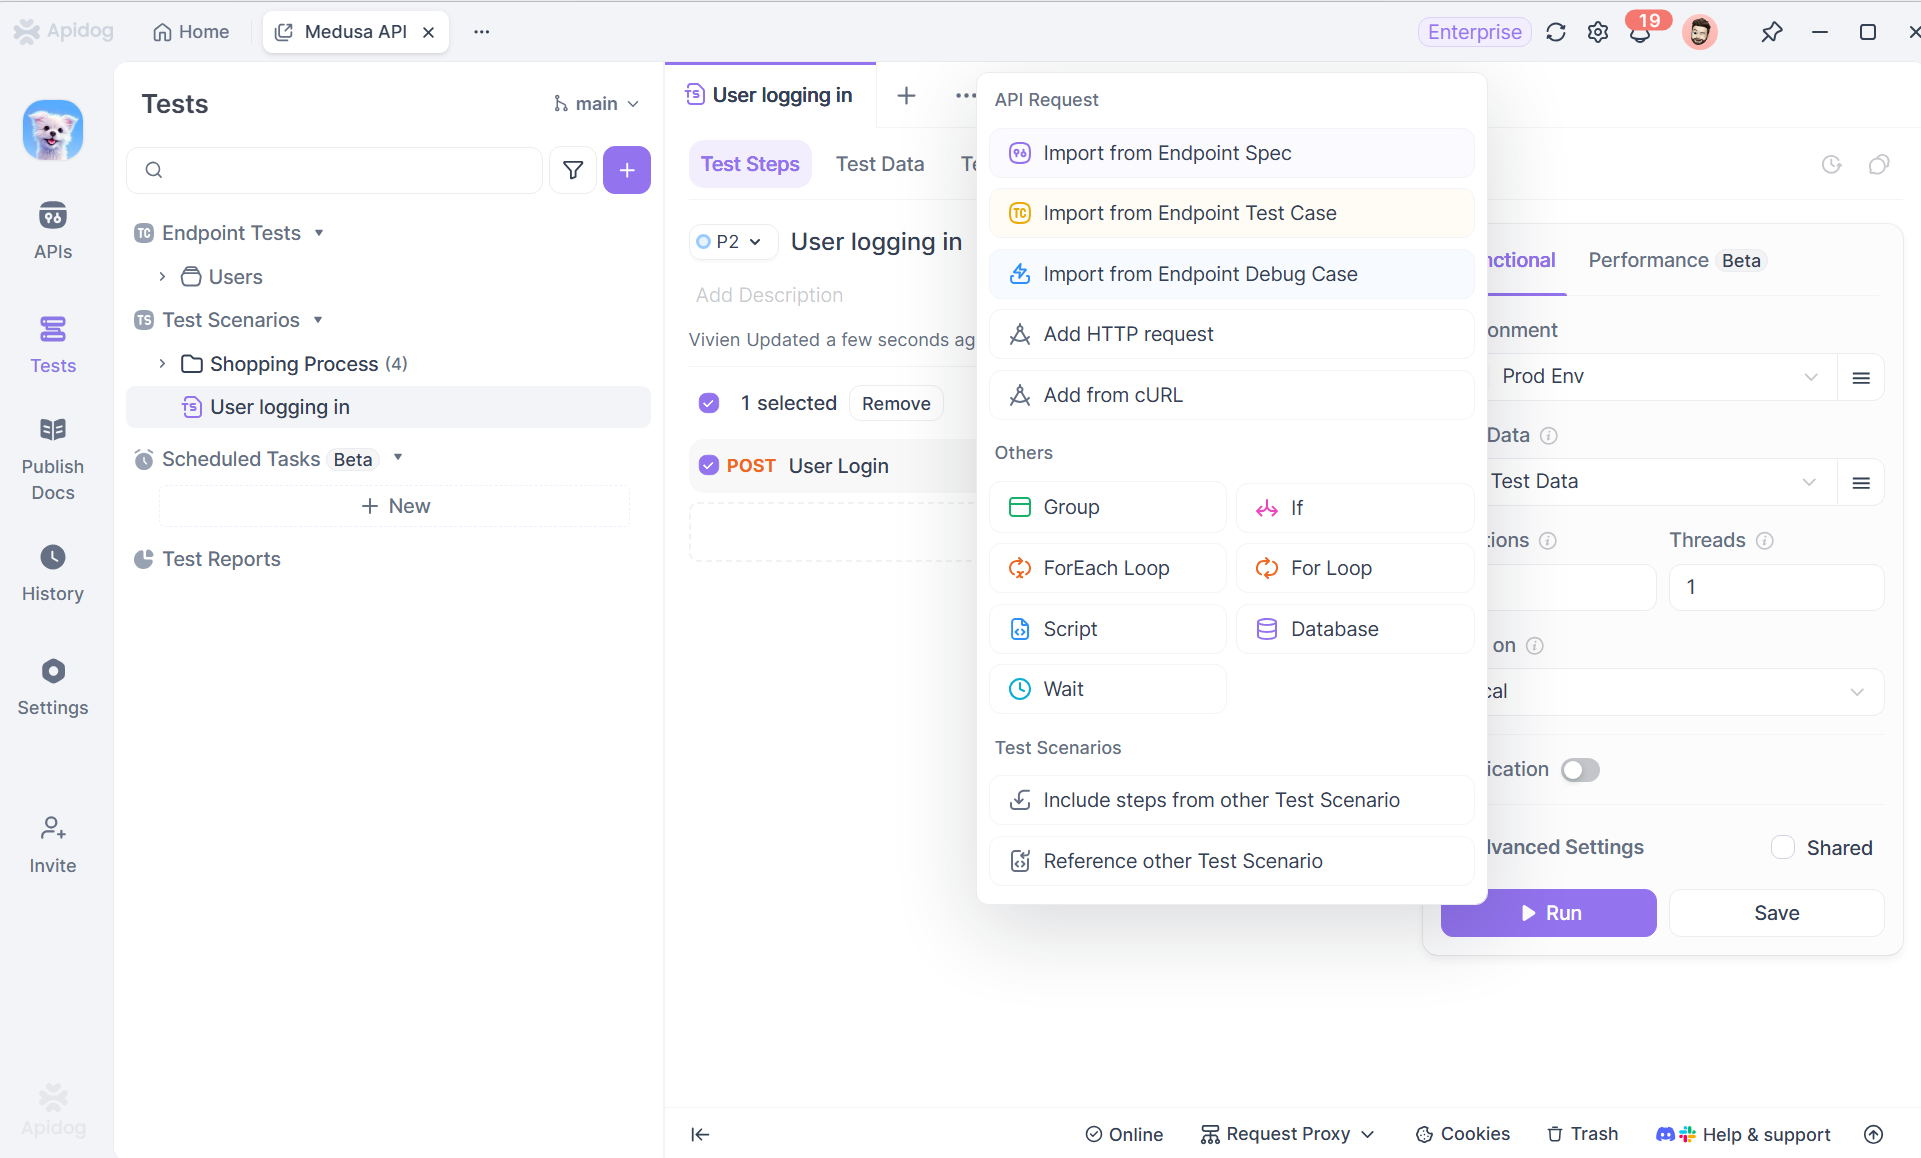Click the filter icon beside search box
This screenshot has width=1921, height=1158.
coord(573,170)
